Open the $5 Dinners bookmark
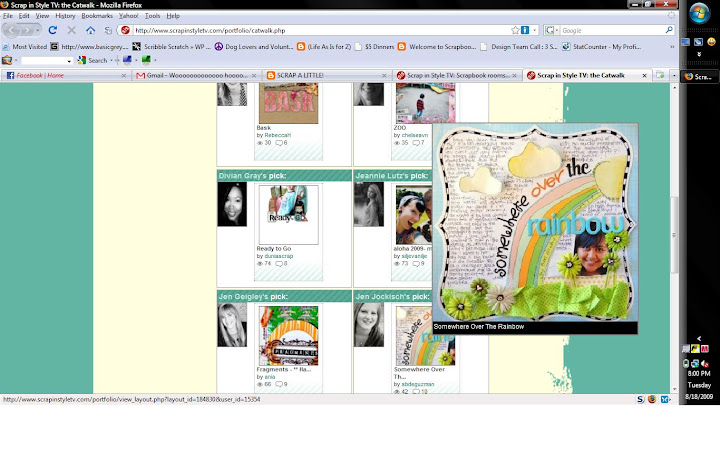Viewport: 720px width, 449px height. coord(375,47)
